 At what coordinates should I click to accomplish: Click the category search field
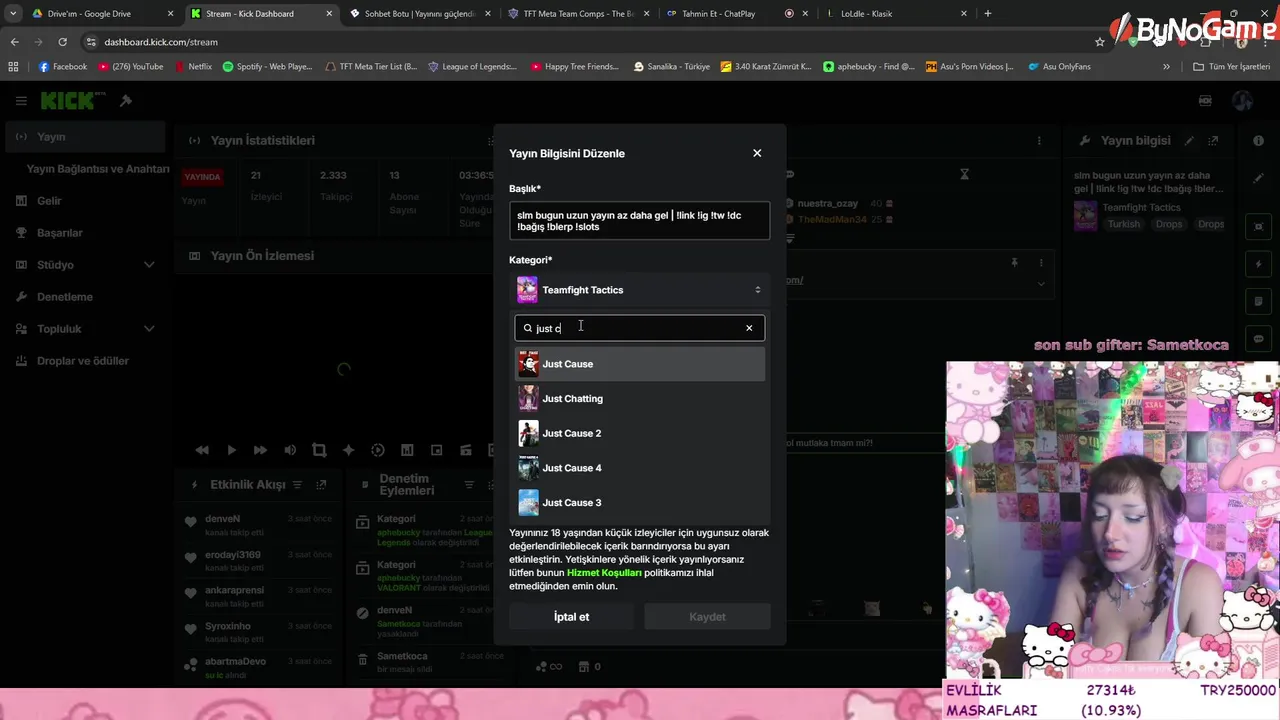point(639,328)
